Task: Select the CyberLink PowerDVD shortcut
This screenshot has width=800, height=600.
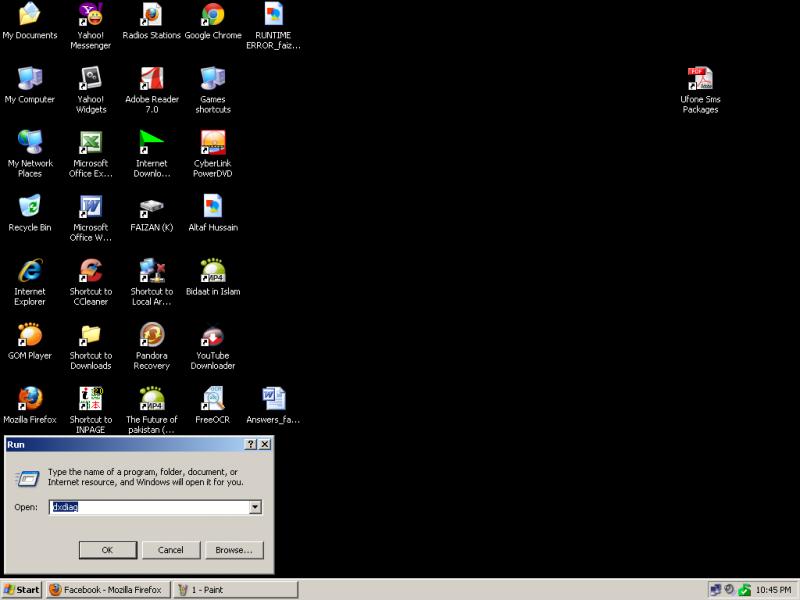Action: tap(212, 143)
